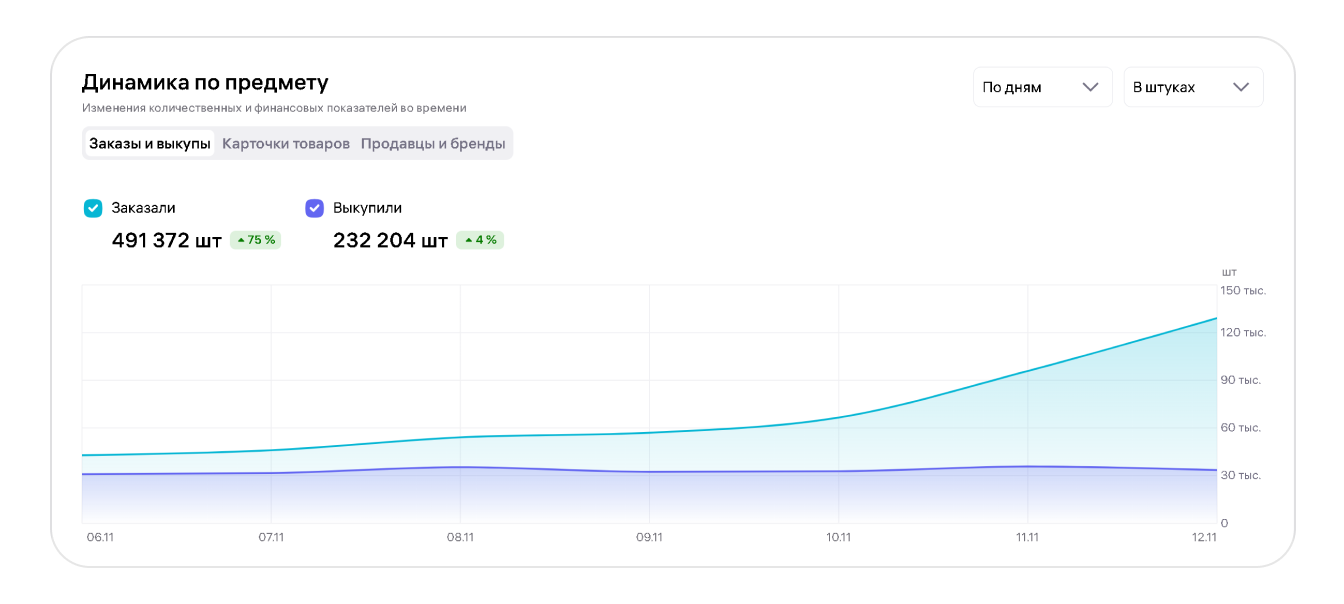Image resolution: width=1344 pixels, height=604 pixels.
Task: Click the Выкупили legend label text
Action: coord(367,208)
